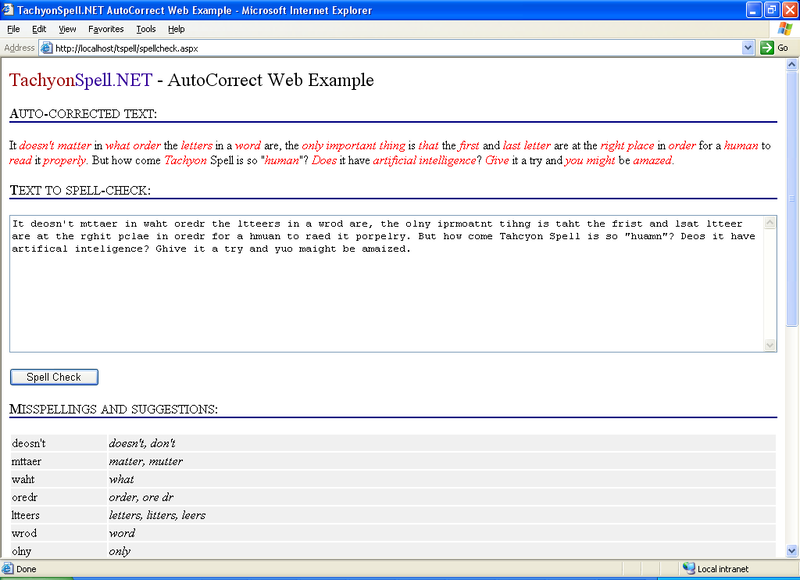Click the page icon in address bar
Screen dimensions: 800x580
[x=46, y=48]
